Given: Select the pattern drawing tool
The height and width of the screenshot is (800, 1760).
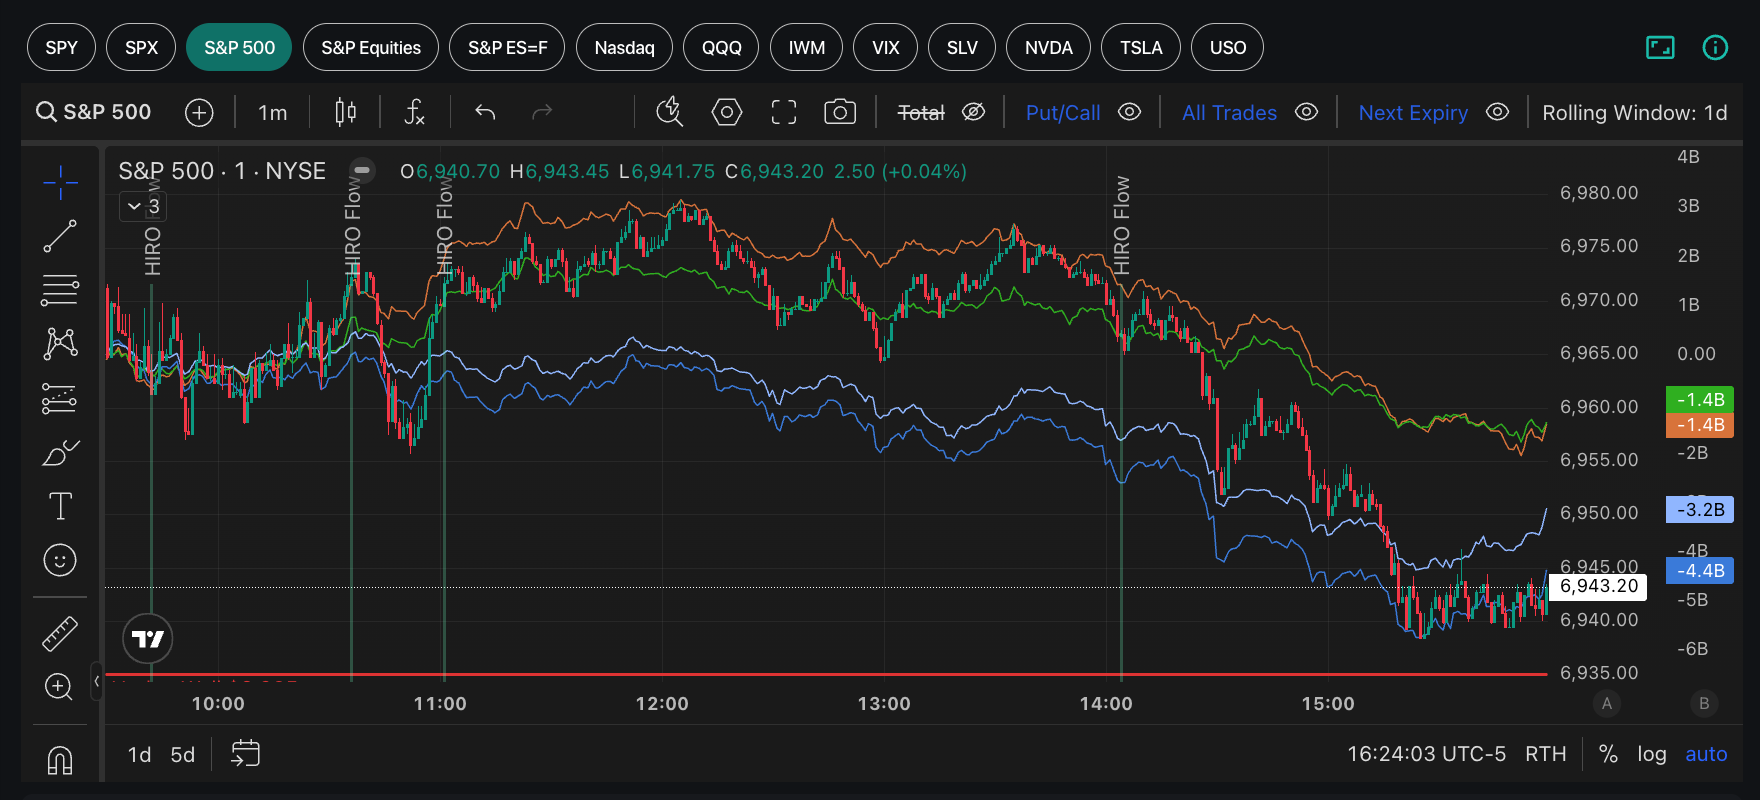Looking at the screenshot, I should click(60, 344).
